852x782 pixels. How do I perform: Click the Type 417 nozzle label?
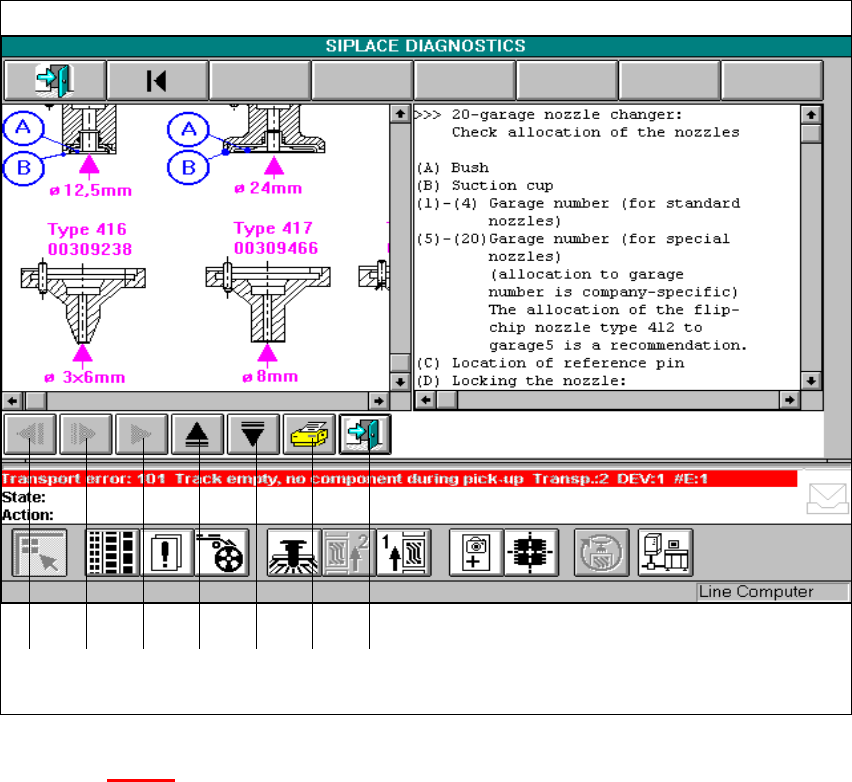point(273,228)
